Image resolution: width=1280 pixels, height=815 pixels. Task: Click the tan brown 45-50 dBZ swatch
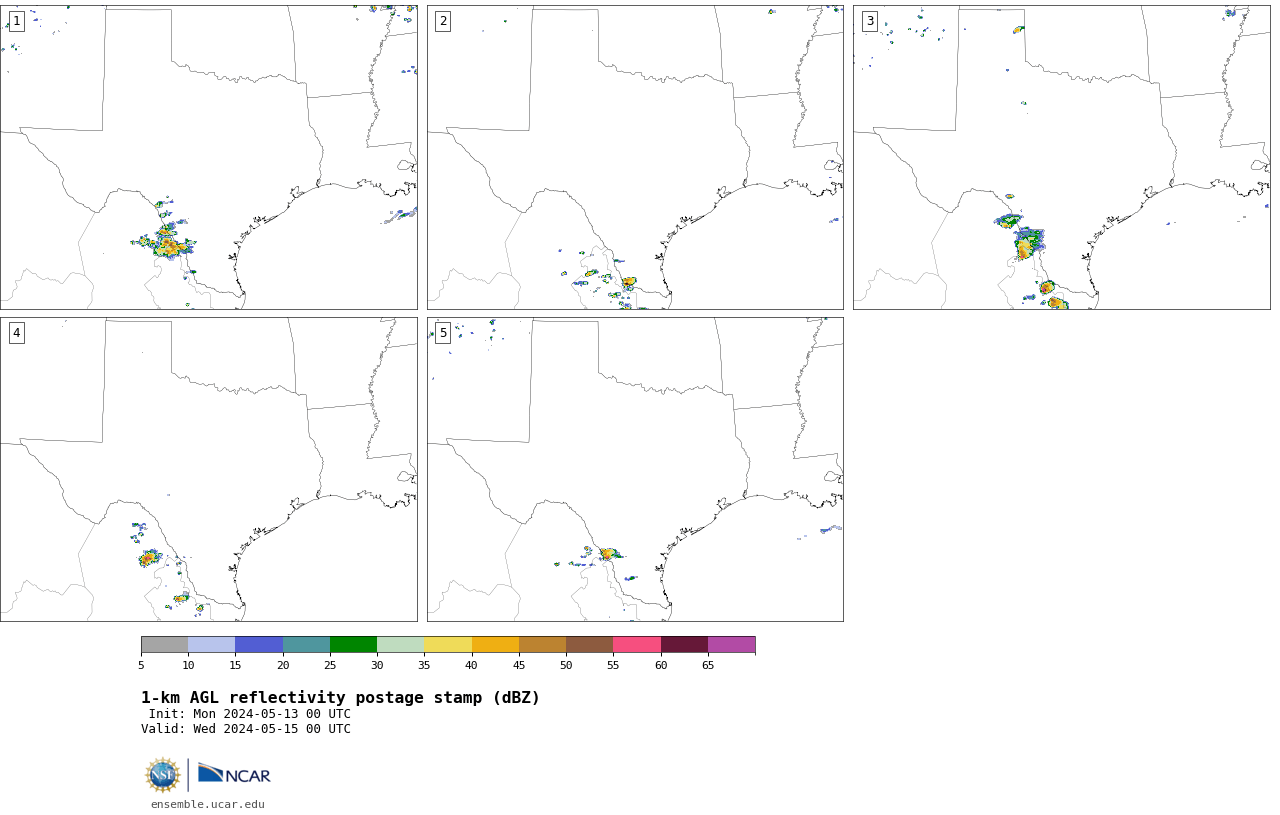[542, 644]
